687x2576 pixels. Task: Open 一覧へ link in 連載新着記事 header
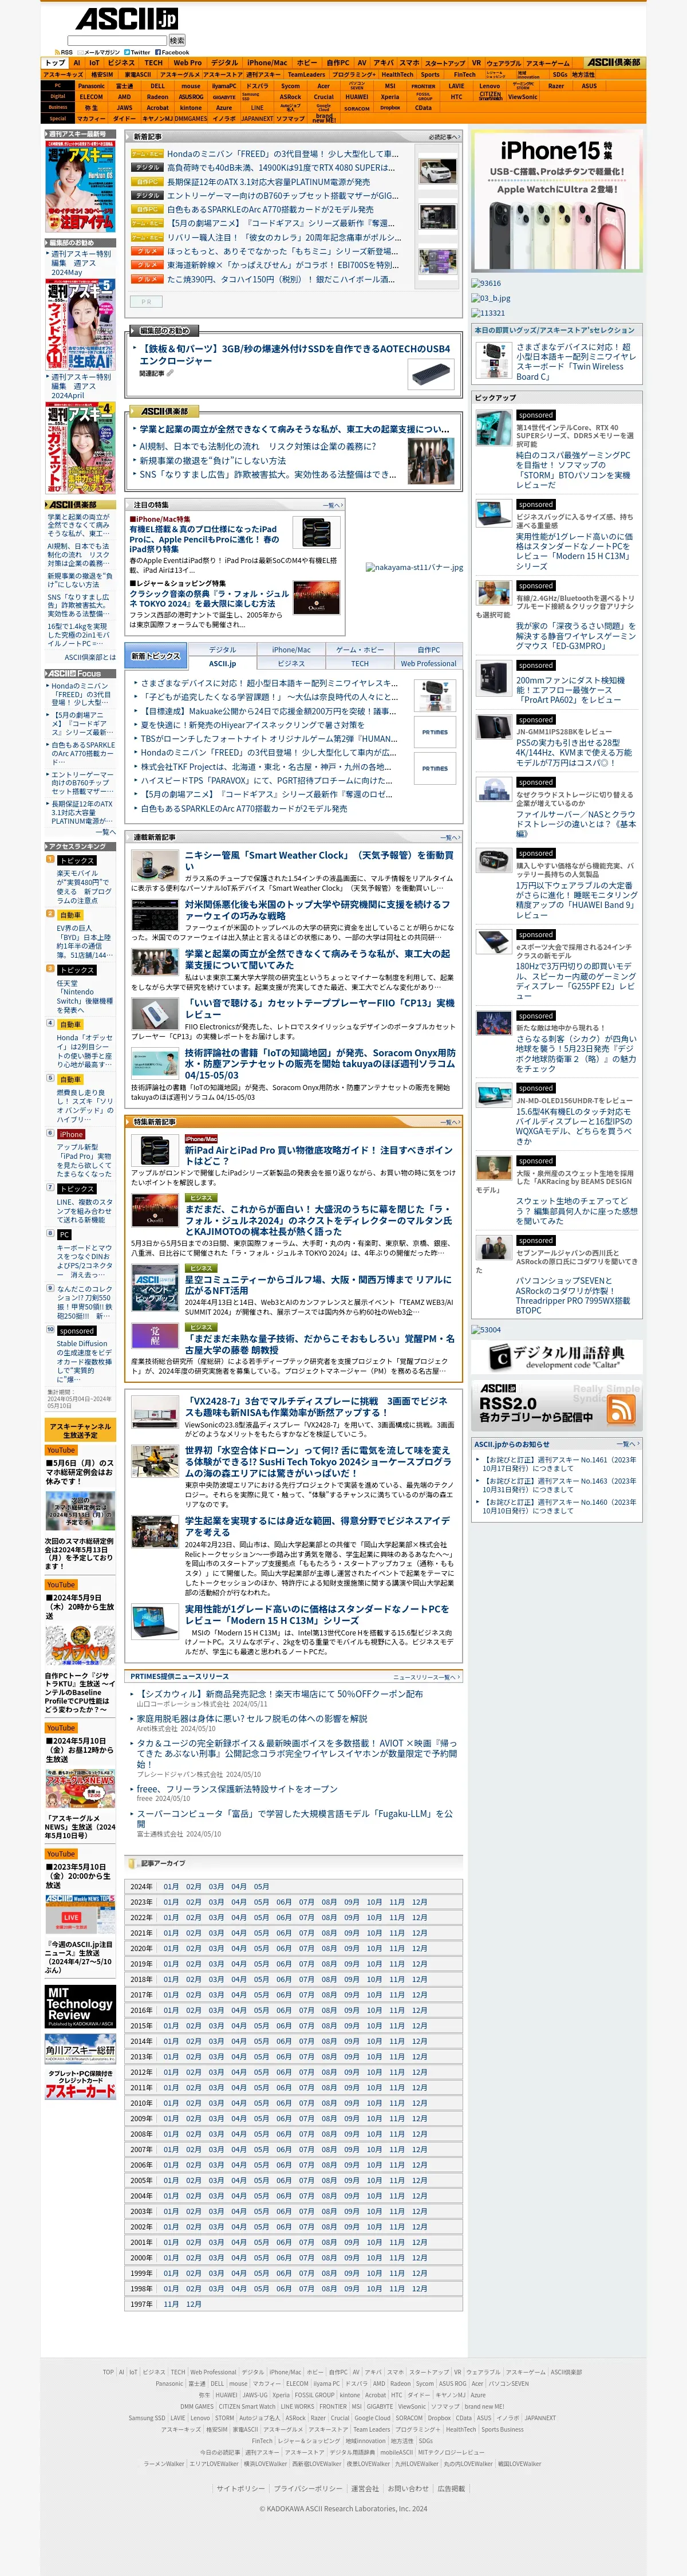[x=450, y=837]
